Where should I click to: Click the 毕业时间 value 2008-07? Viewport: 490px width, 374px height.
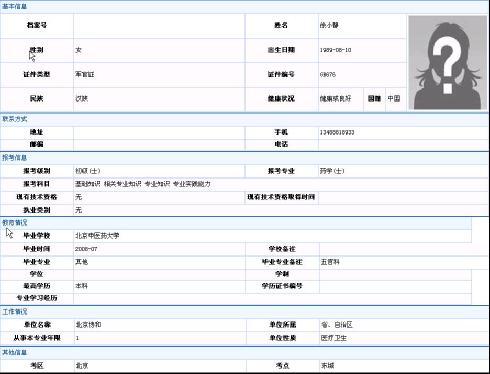click(x=86, y=249)
